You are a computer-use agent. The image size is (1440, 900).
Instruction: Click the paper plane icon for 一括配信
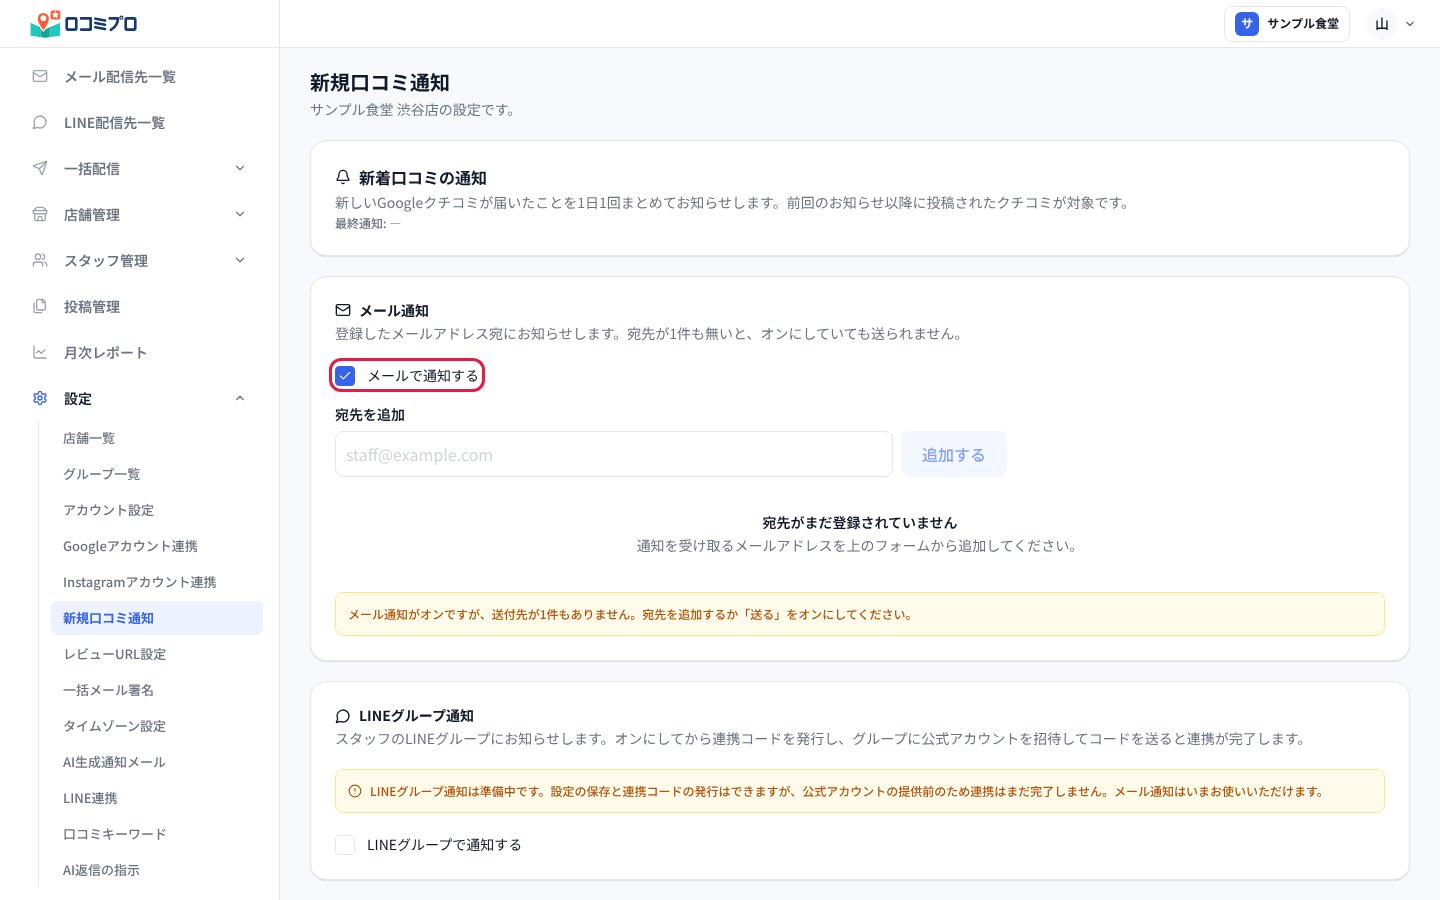[40, 168]
